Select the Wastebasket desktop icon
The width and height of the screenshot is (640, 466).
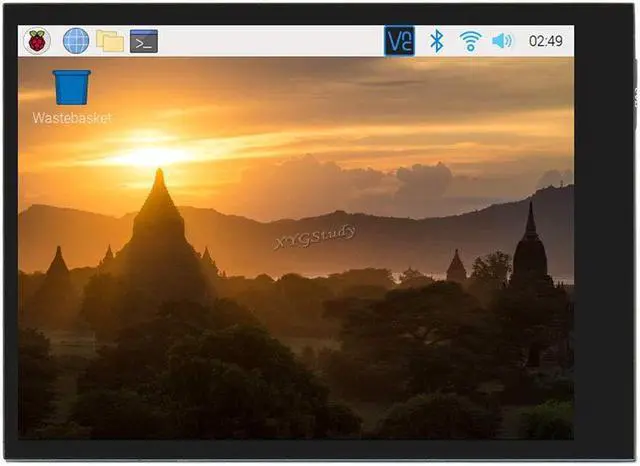point(71,88)
